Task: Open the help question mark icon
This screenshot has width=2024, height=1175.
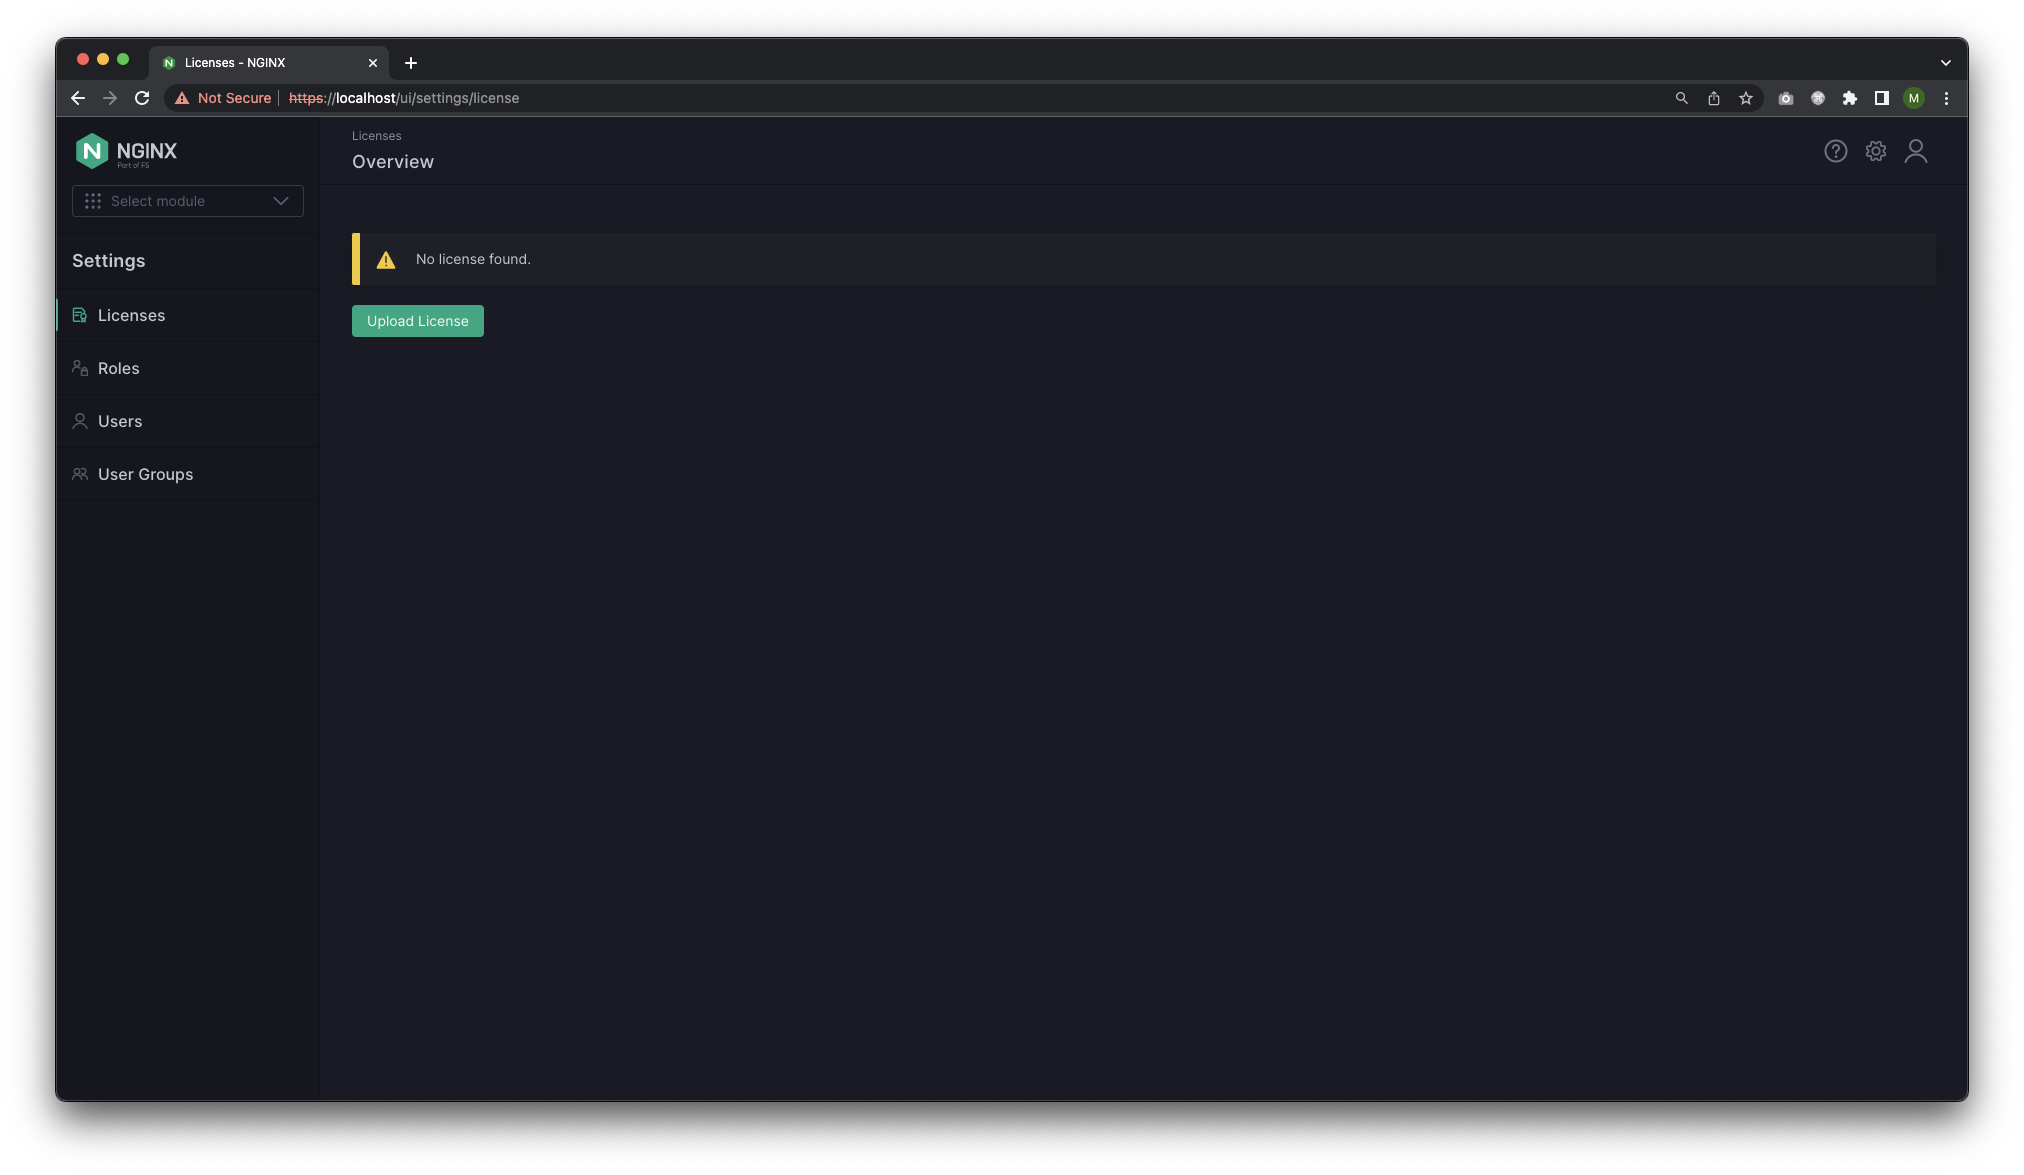Action: [x=1835, y=151]
